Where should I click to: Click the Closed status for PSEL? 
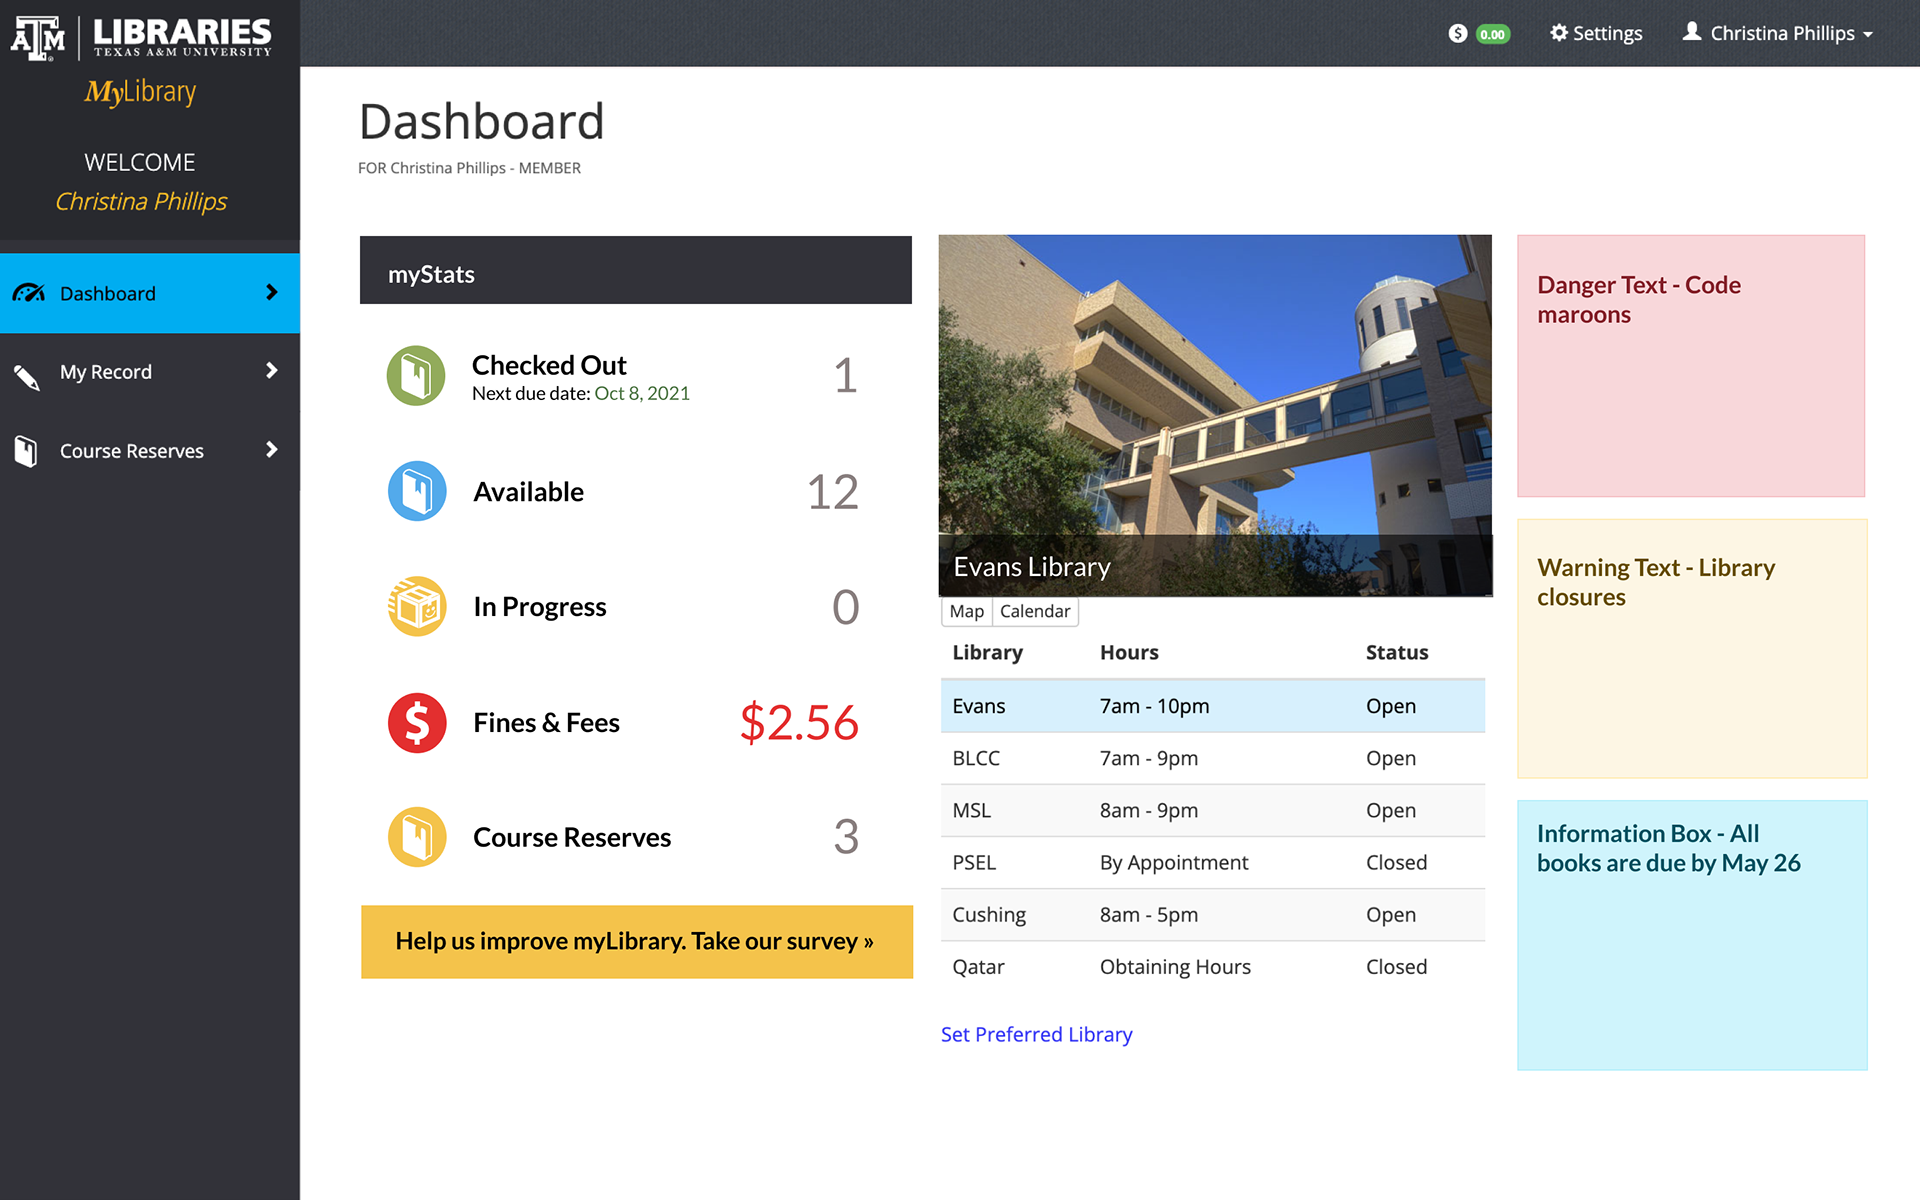pyautogui.click(x=1396, y=862)
